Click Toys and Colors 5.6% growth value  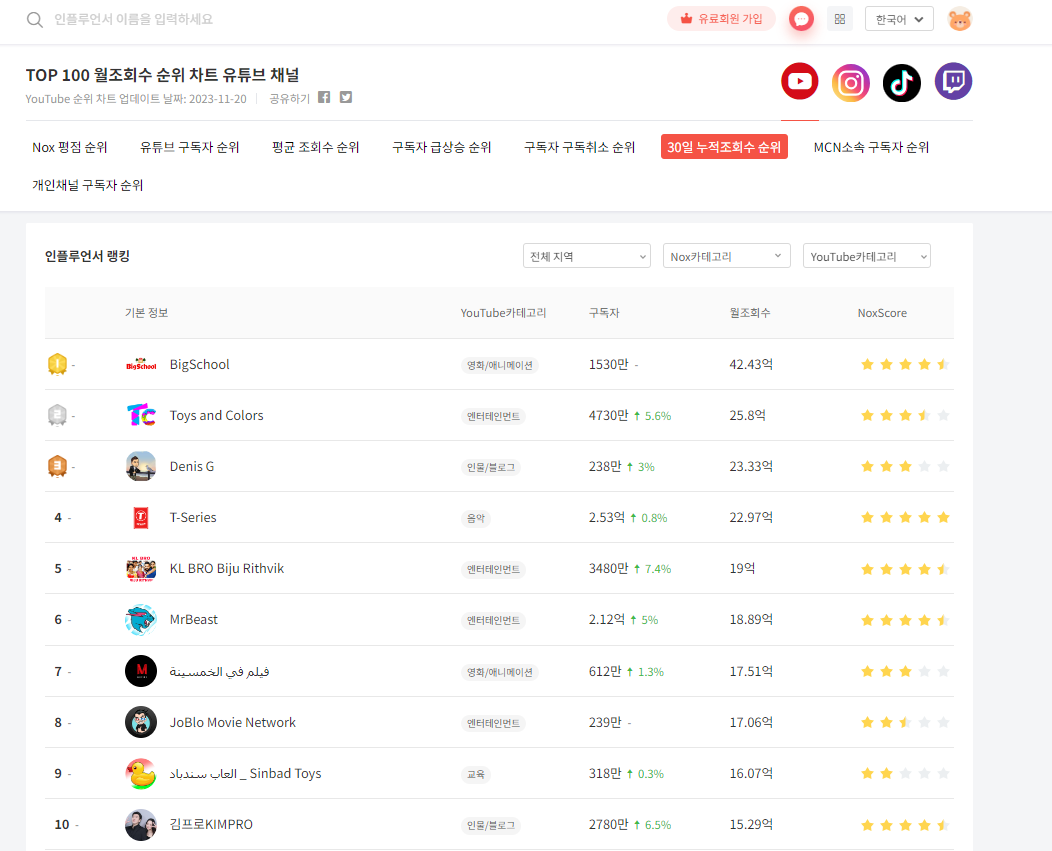[x=658, y=416]
